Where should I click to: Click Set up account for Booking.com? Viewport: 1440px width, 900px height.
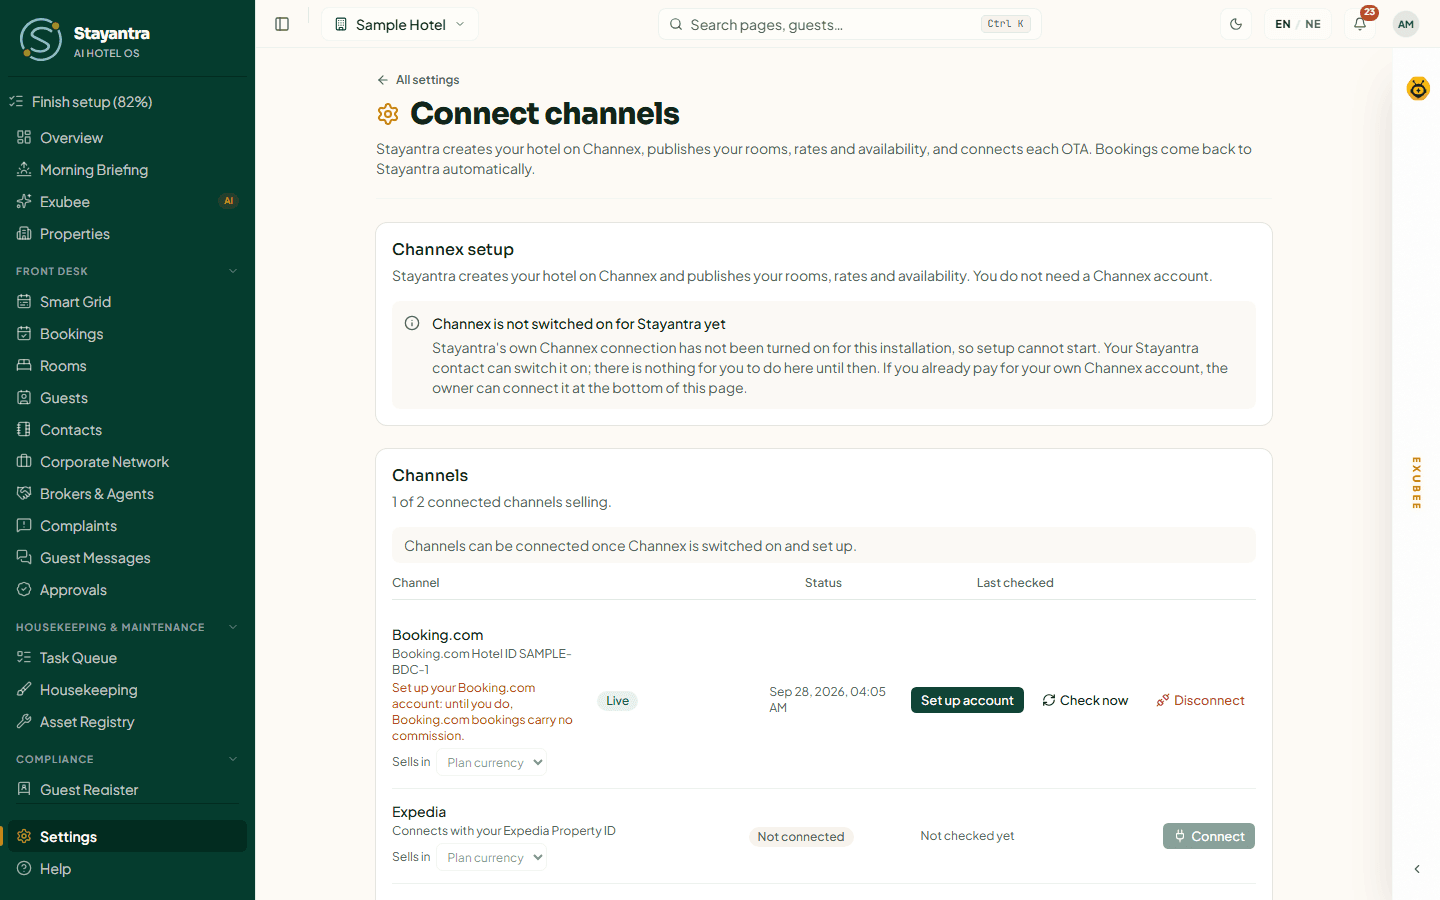coord(967,700)
